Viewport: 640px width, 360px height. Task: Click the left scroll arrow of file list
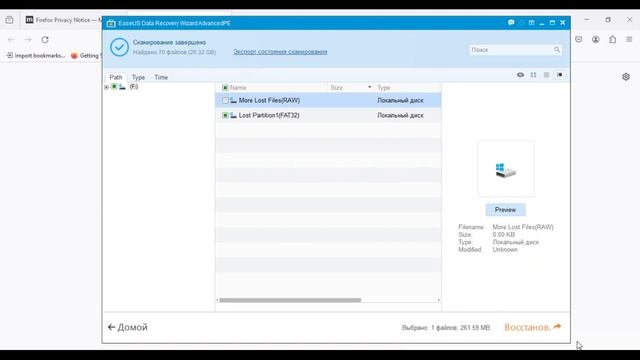pos(217,300)
